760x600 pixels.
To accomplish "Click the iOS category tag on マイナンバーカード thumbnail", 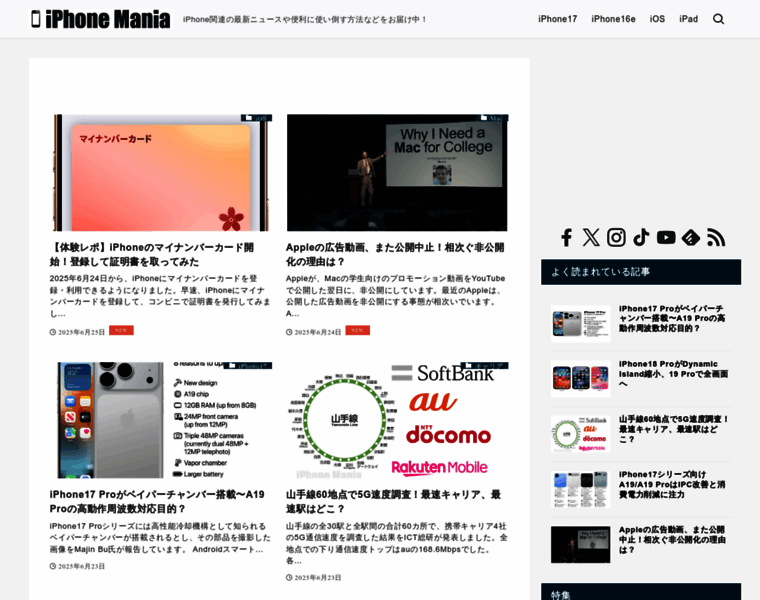I will pos(256,118).
